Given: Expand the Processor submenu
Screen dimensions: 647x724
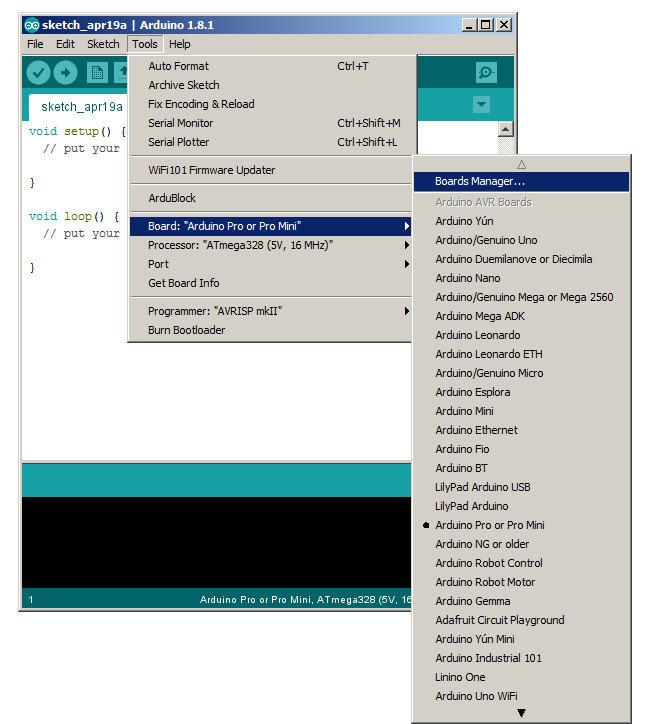Looking at the screenshot, I should (x=271, y=245).
